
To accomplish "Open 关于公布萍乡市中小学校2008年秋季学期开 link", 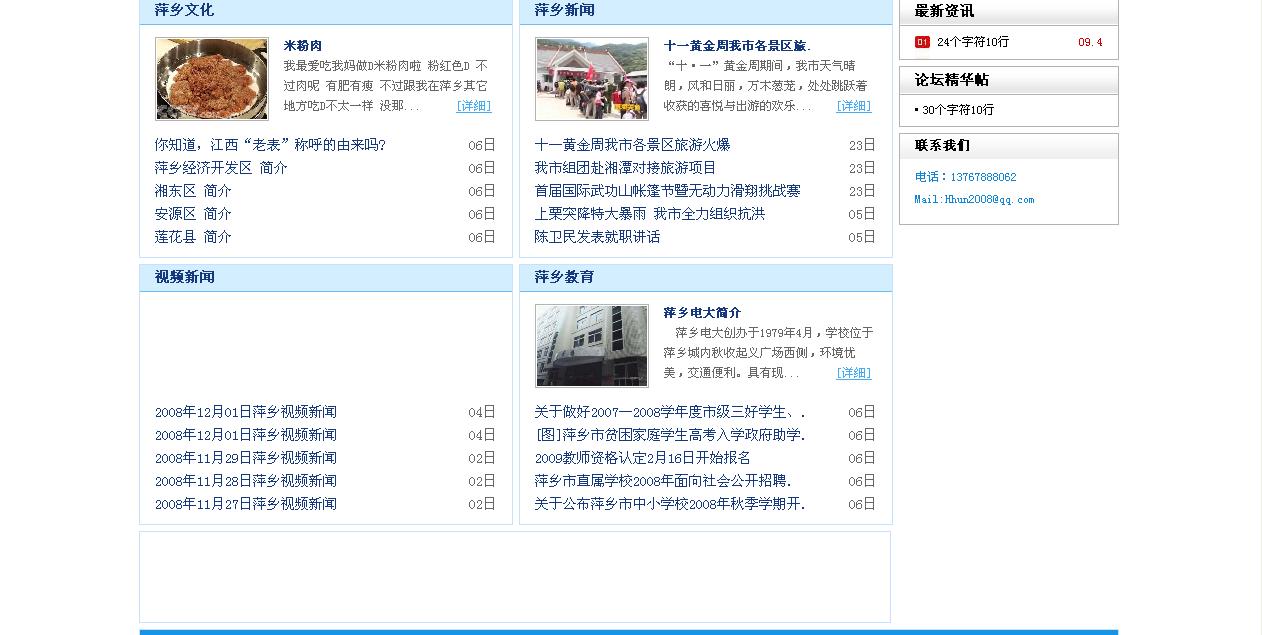I will 670,504.
